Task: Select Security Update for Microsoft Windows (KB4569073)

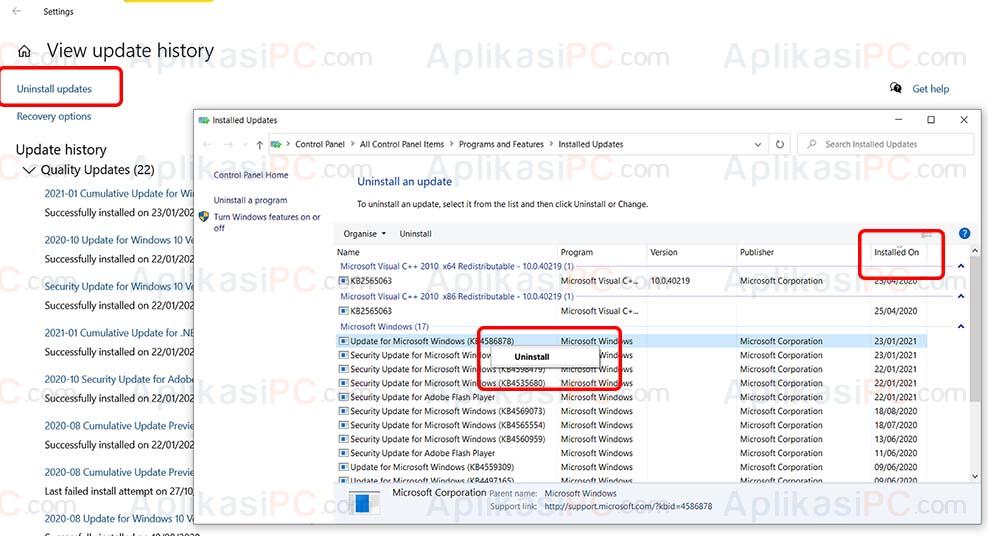Action: click(x=631, y=411)
